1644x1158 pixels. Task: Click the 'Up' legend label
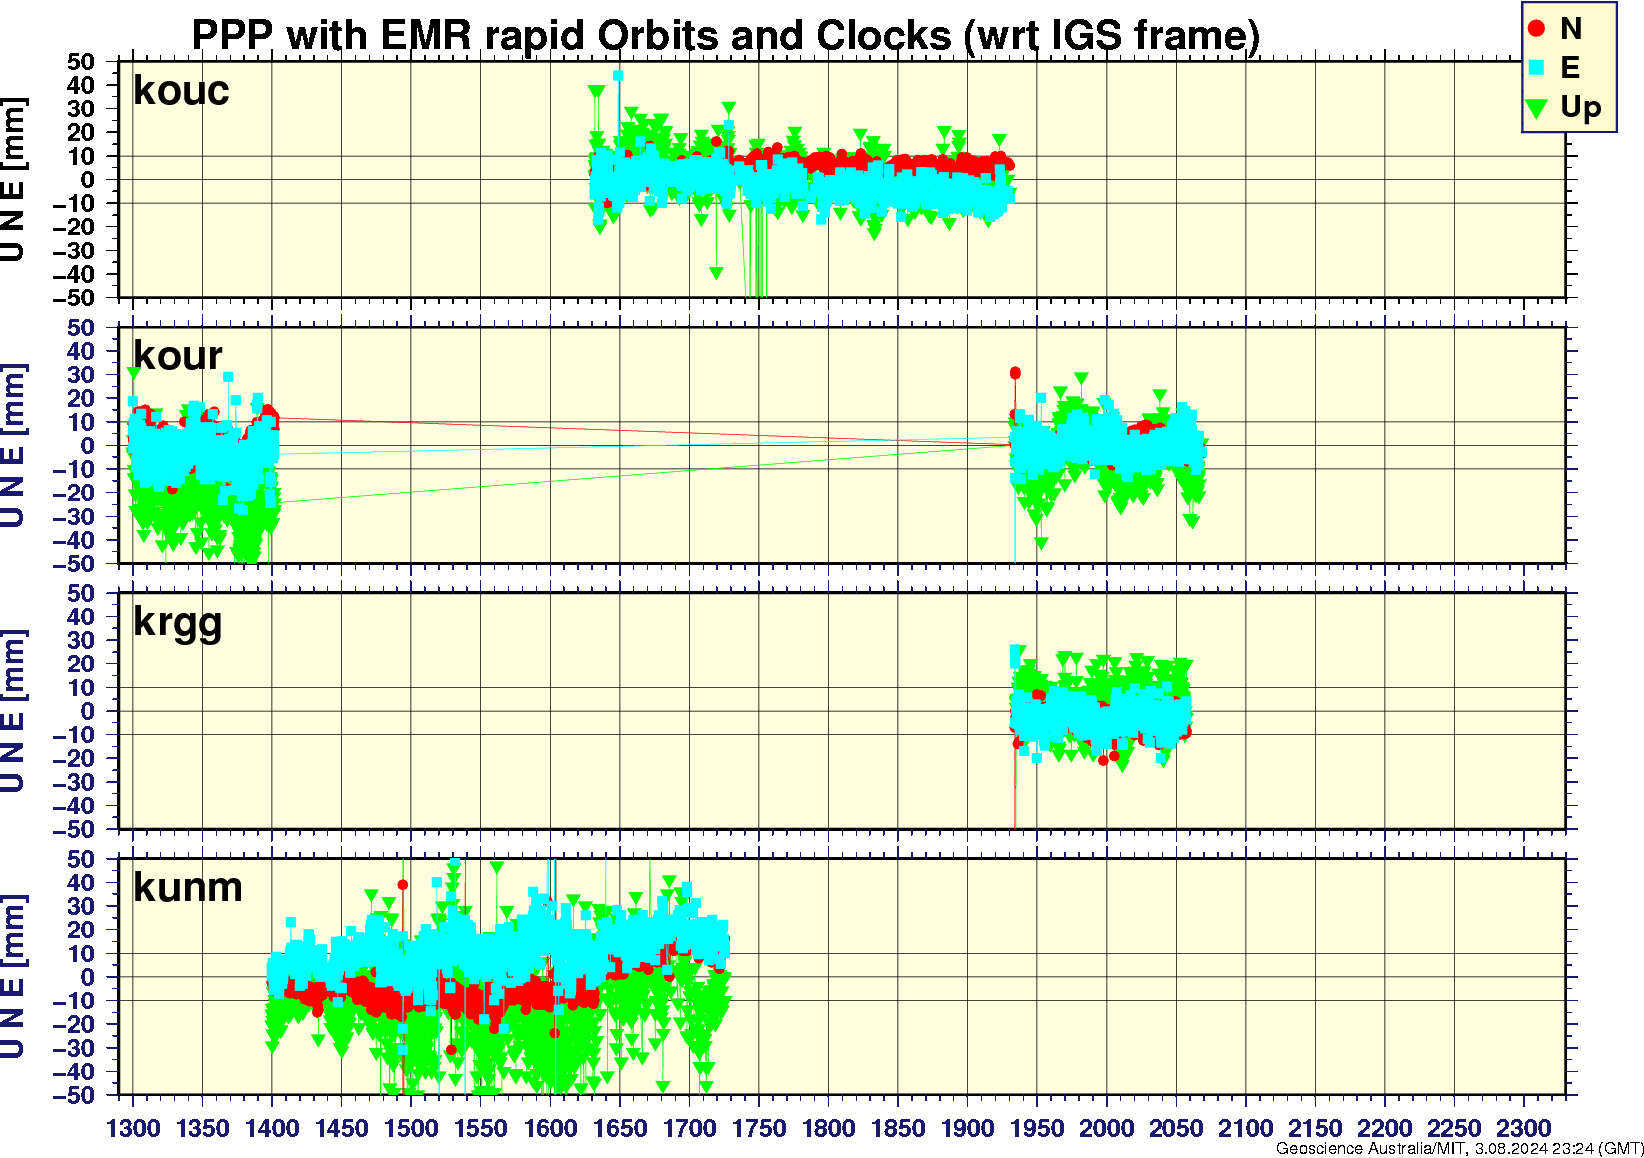1581,108
